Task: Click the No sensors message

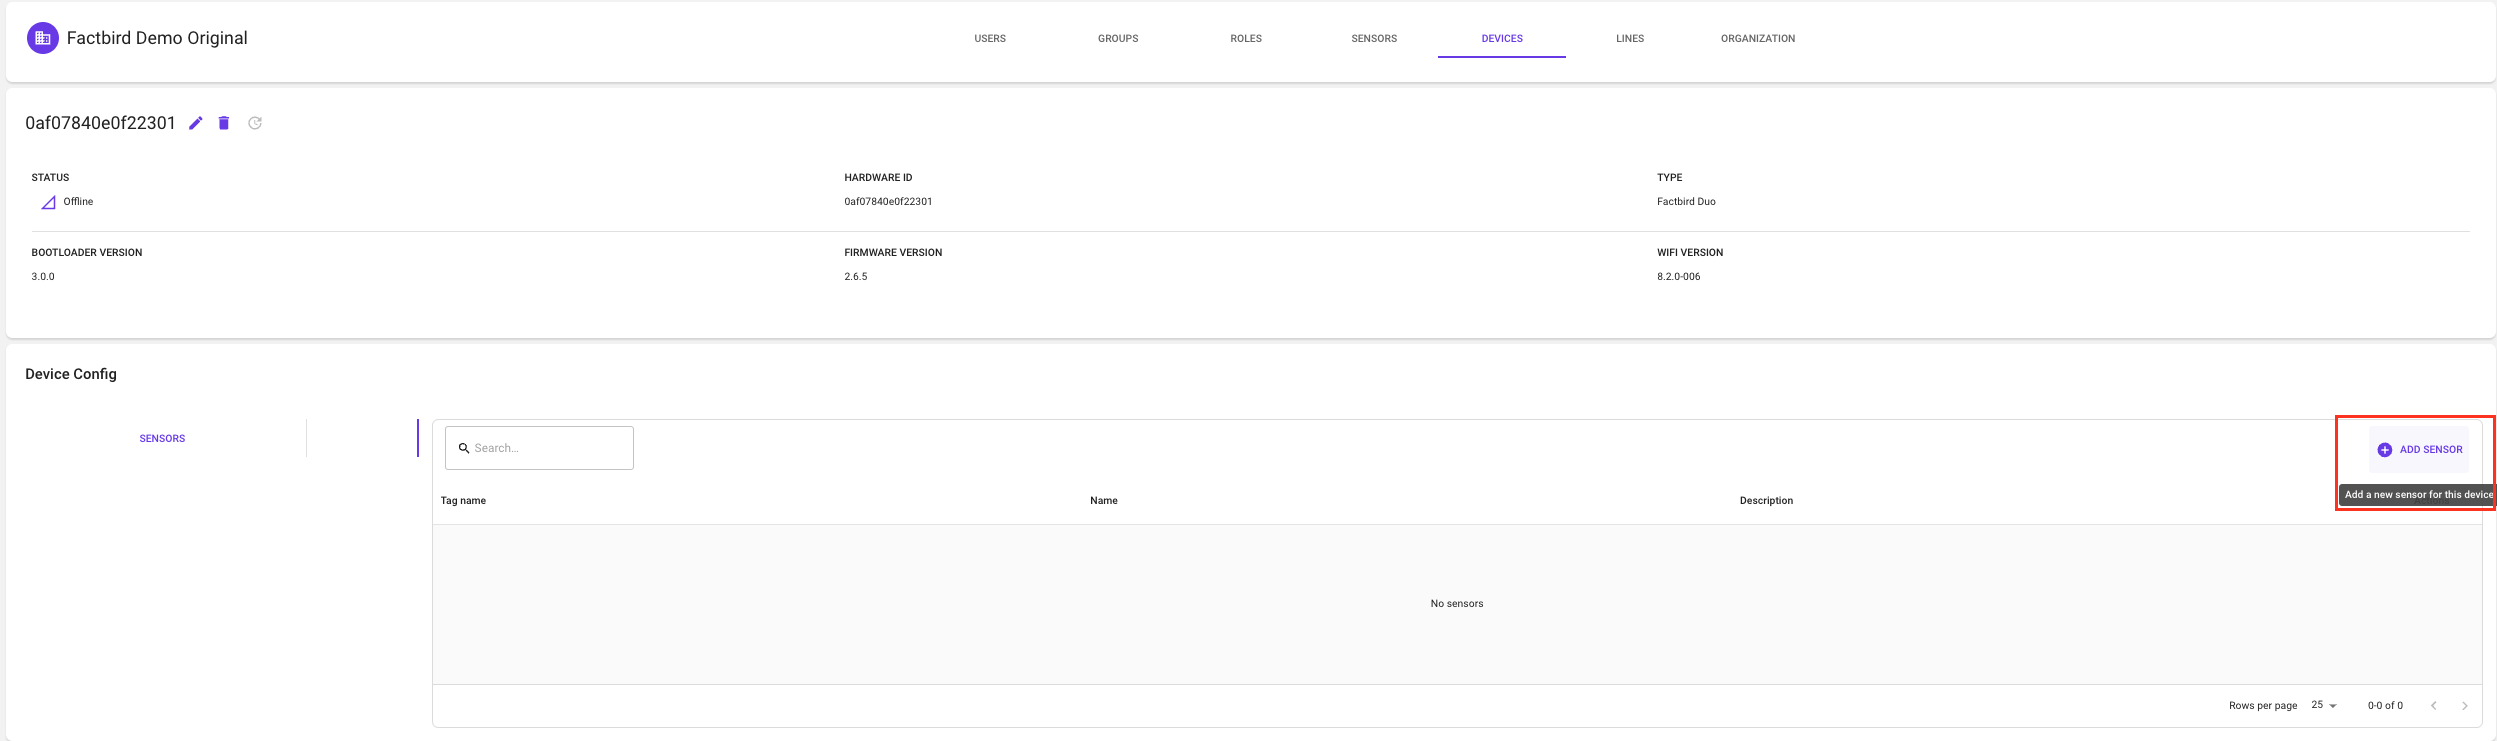Action: coord(1457,603)
